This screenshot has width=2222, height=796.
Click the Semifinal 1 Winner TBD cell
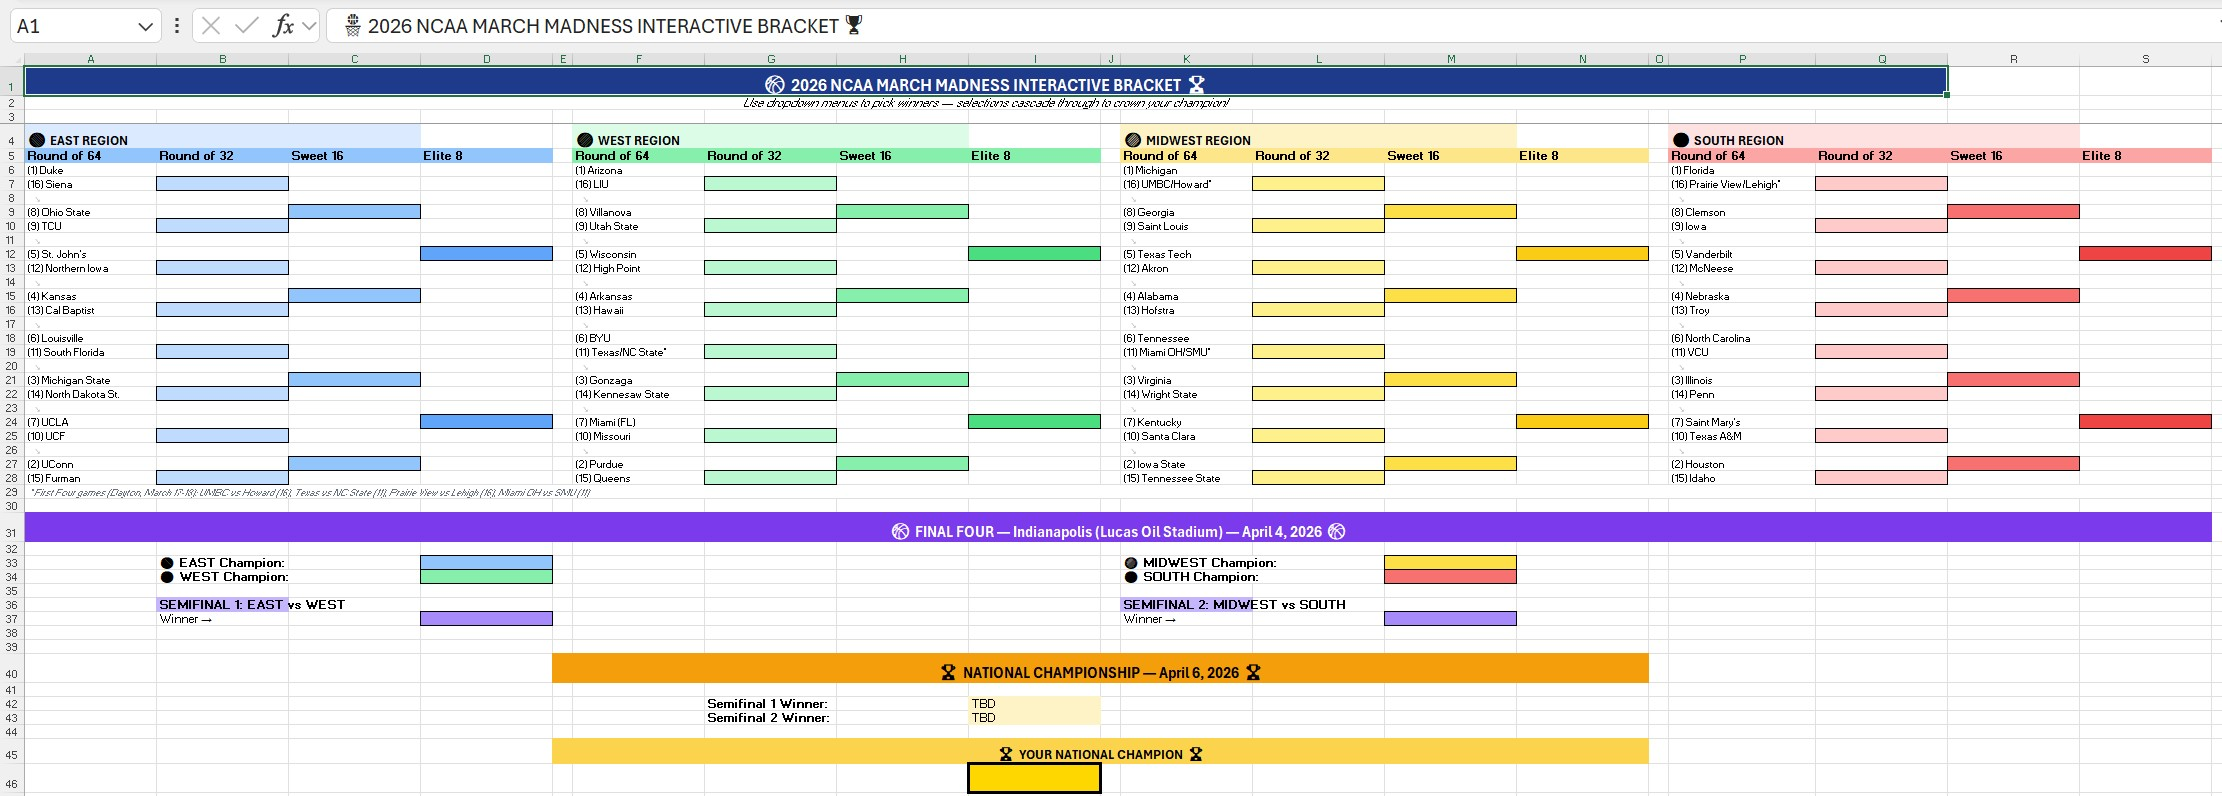tap(1034, 704)
